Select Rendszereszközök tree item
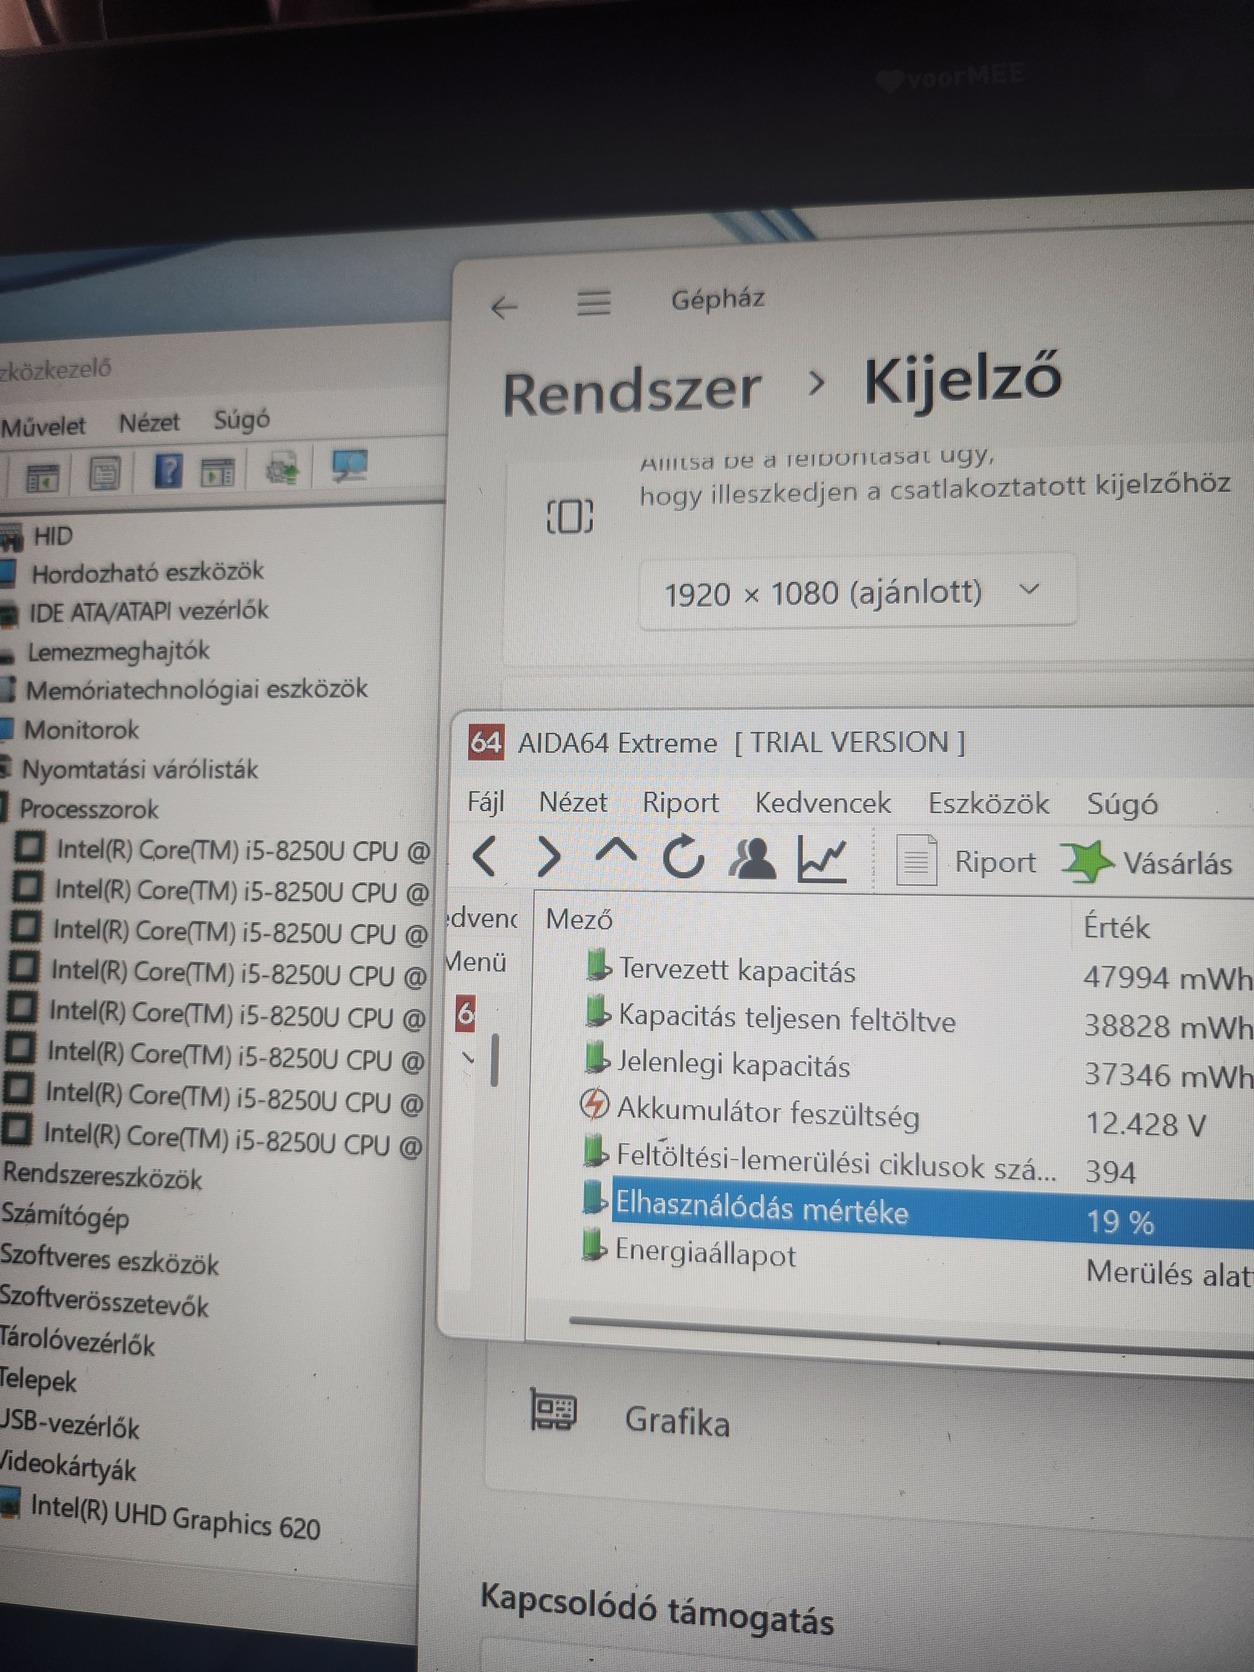The width and height of the screenshot is (1254, 1672). pyautogui.click(x=101, y=1176)
